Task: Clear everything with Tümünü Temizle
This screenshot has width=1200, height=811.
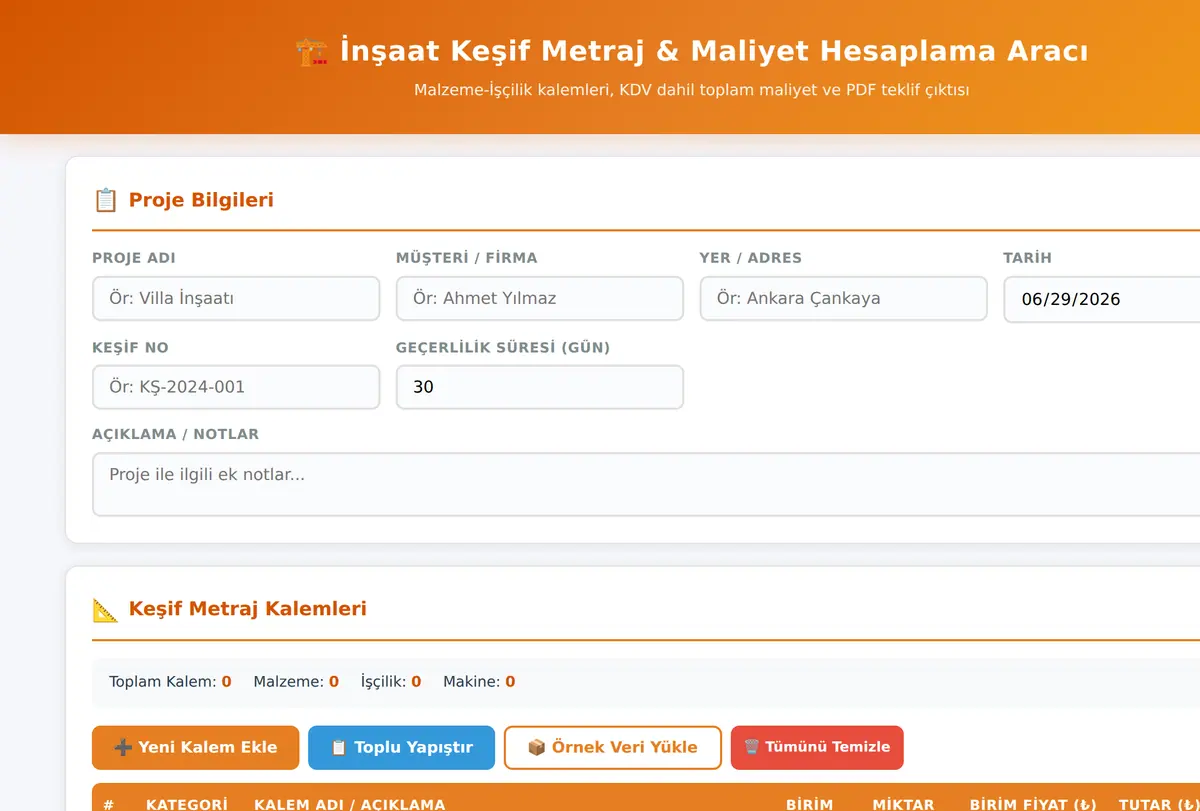Action: (817, 747)
